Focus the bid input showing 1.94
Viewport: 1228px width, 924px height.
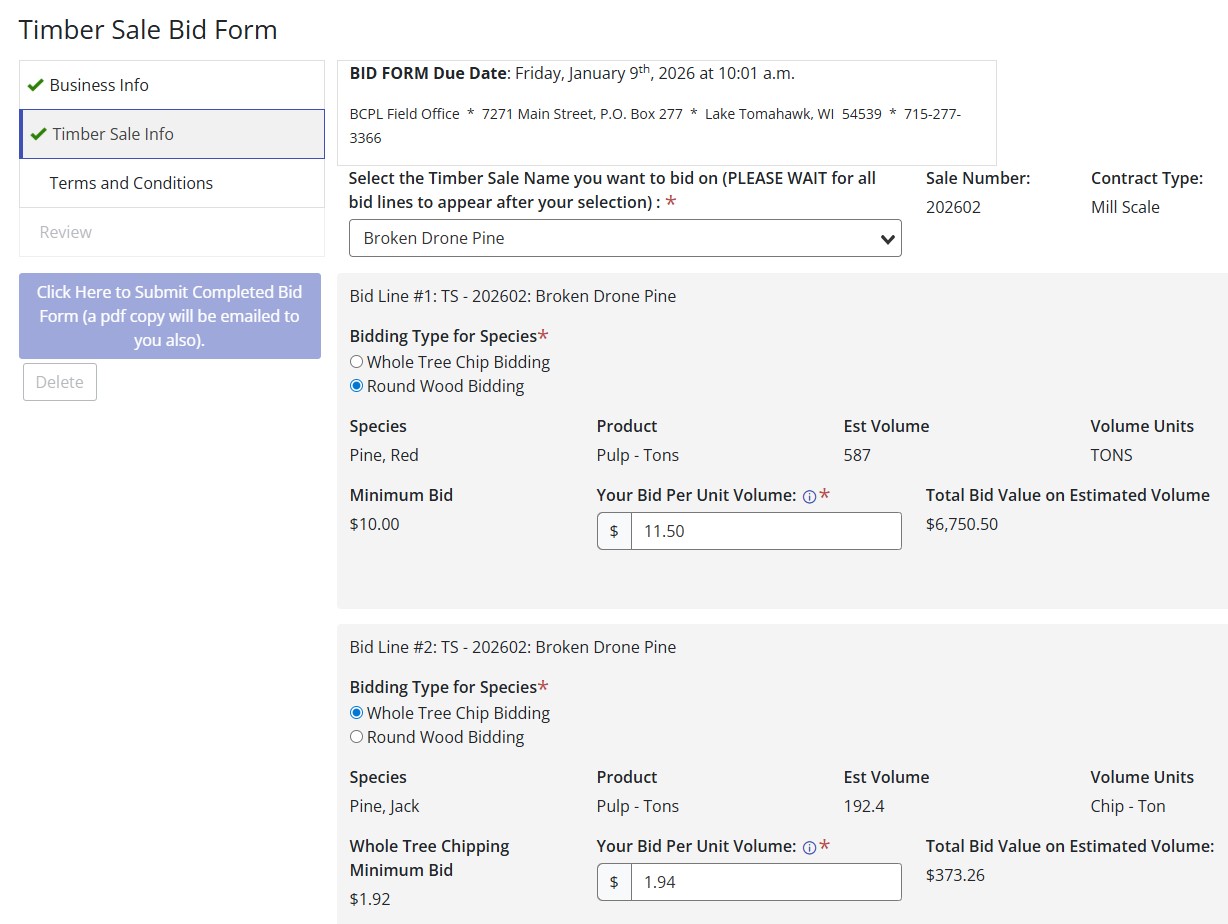(766, 882)
